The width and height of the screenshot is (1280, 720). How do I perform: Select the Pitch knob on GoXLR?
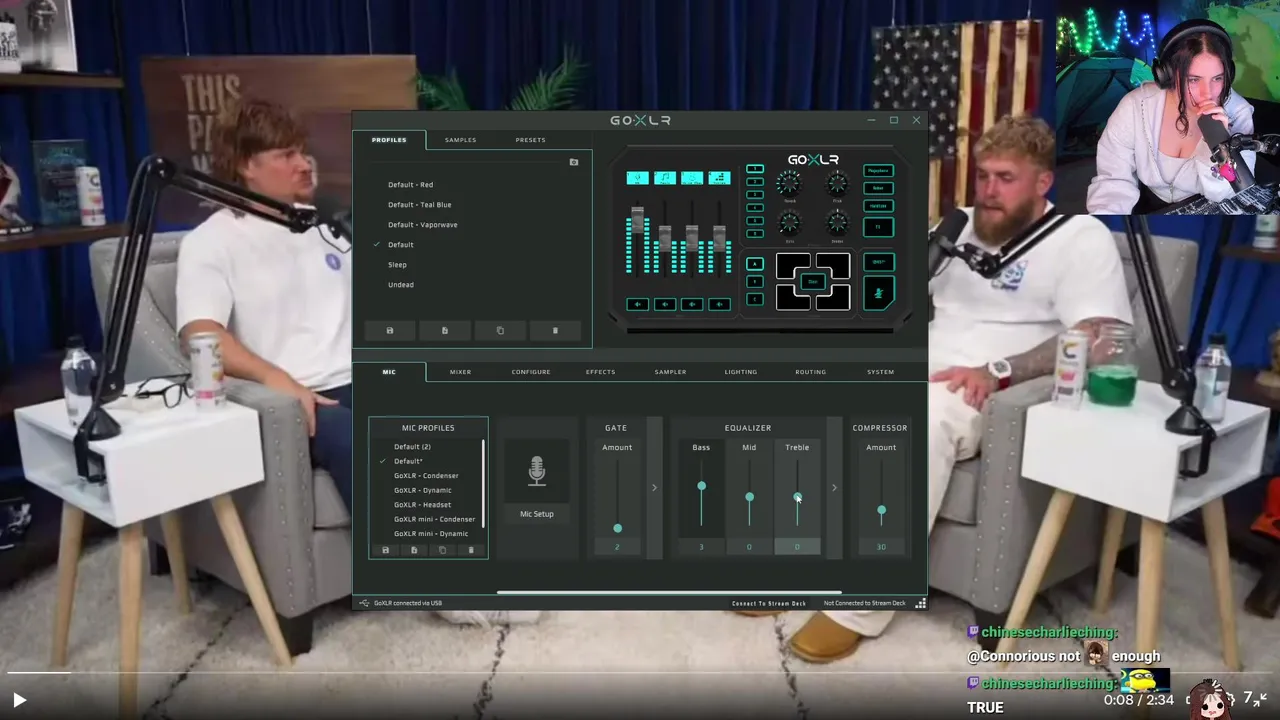[837, 183]
